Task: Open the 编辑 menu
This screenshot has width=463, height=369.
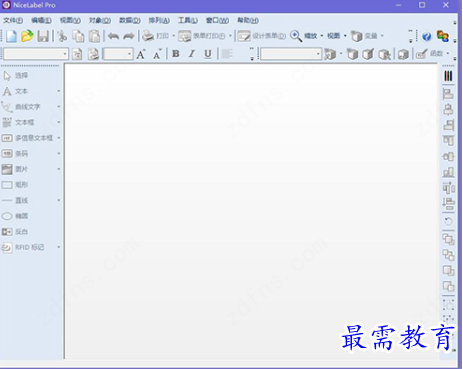Action: pyautogui.click(x=41, y=20)
